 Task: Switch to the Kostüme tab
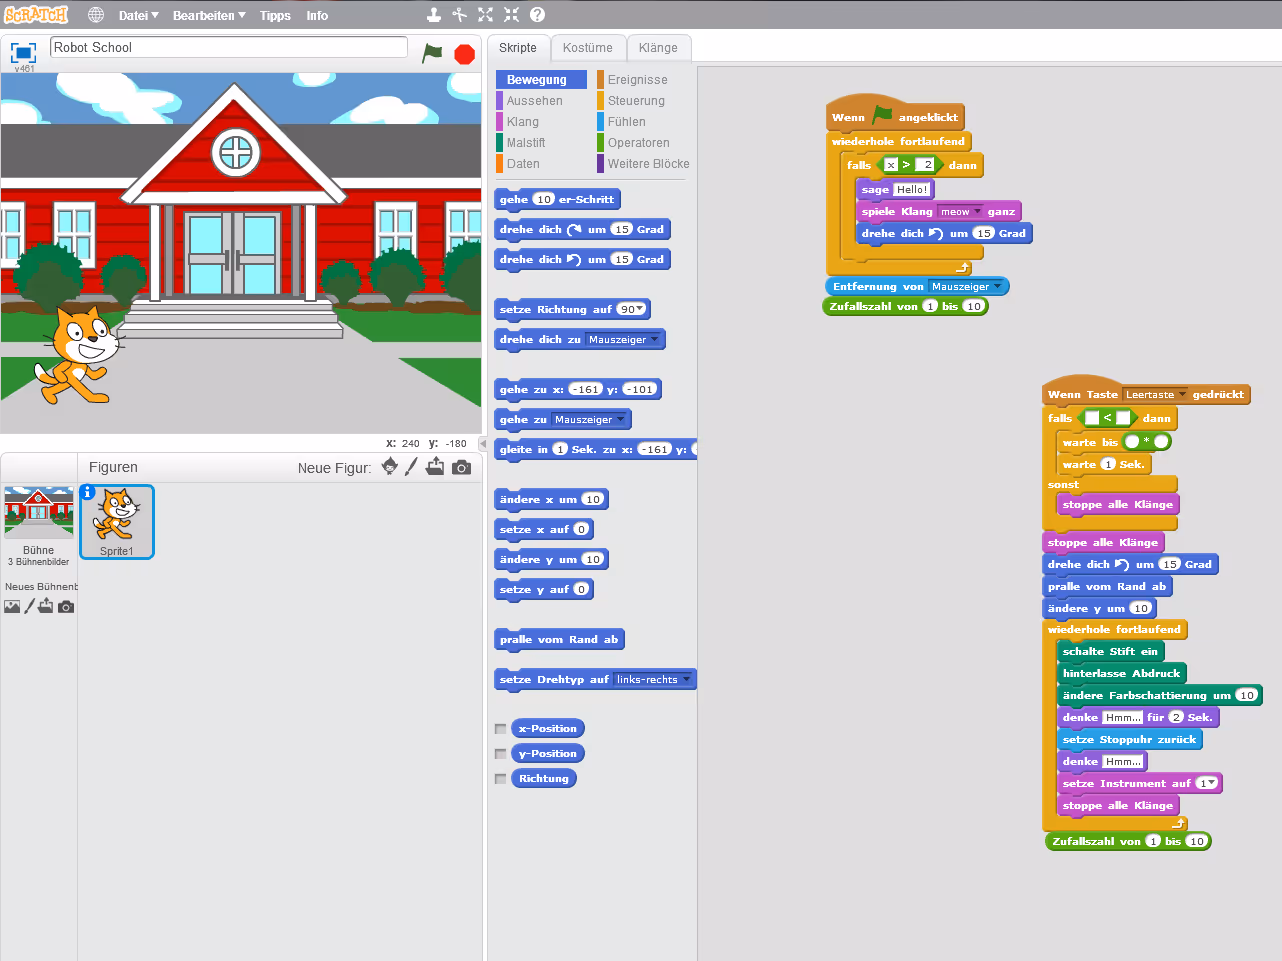point(588,47)
